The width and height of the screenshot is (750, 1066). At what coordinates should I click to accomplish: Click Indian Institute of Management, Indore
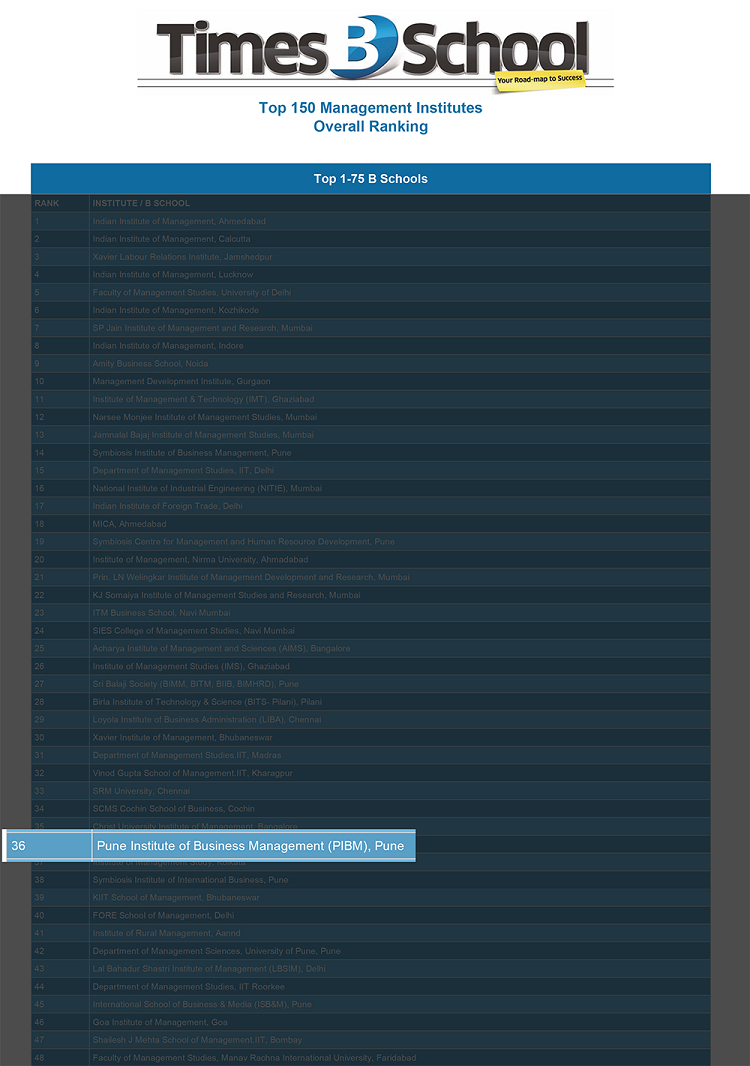coord(168,345)
